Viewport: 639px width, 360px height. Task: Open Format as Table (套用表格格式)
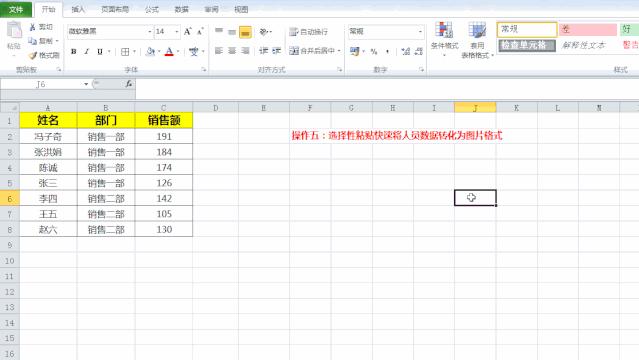pyautogui.click(x=477, y=40)
